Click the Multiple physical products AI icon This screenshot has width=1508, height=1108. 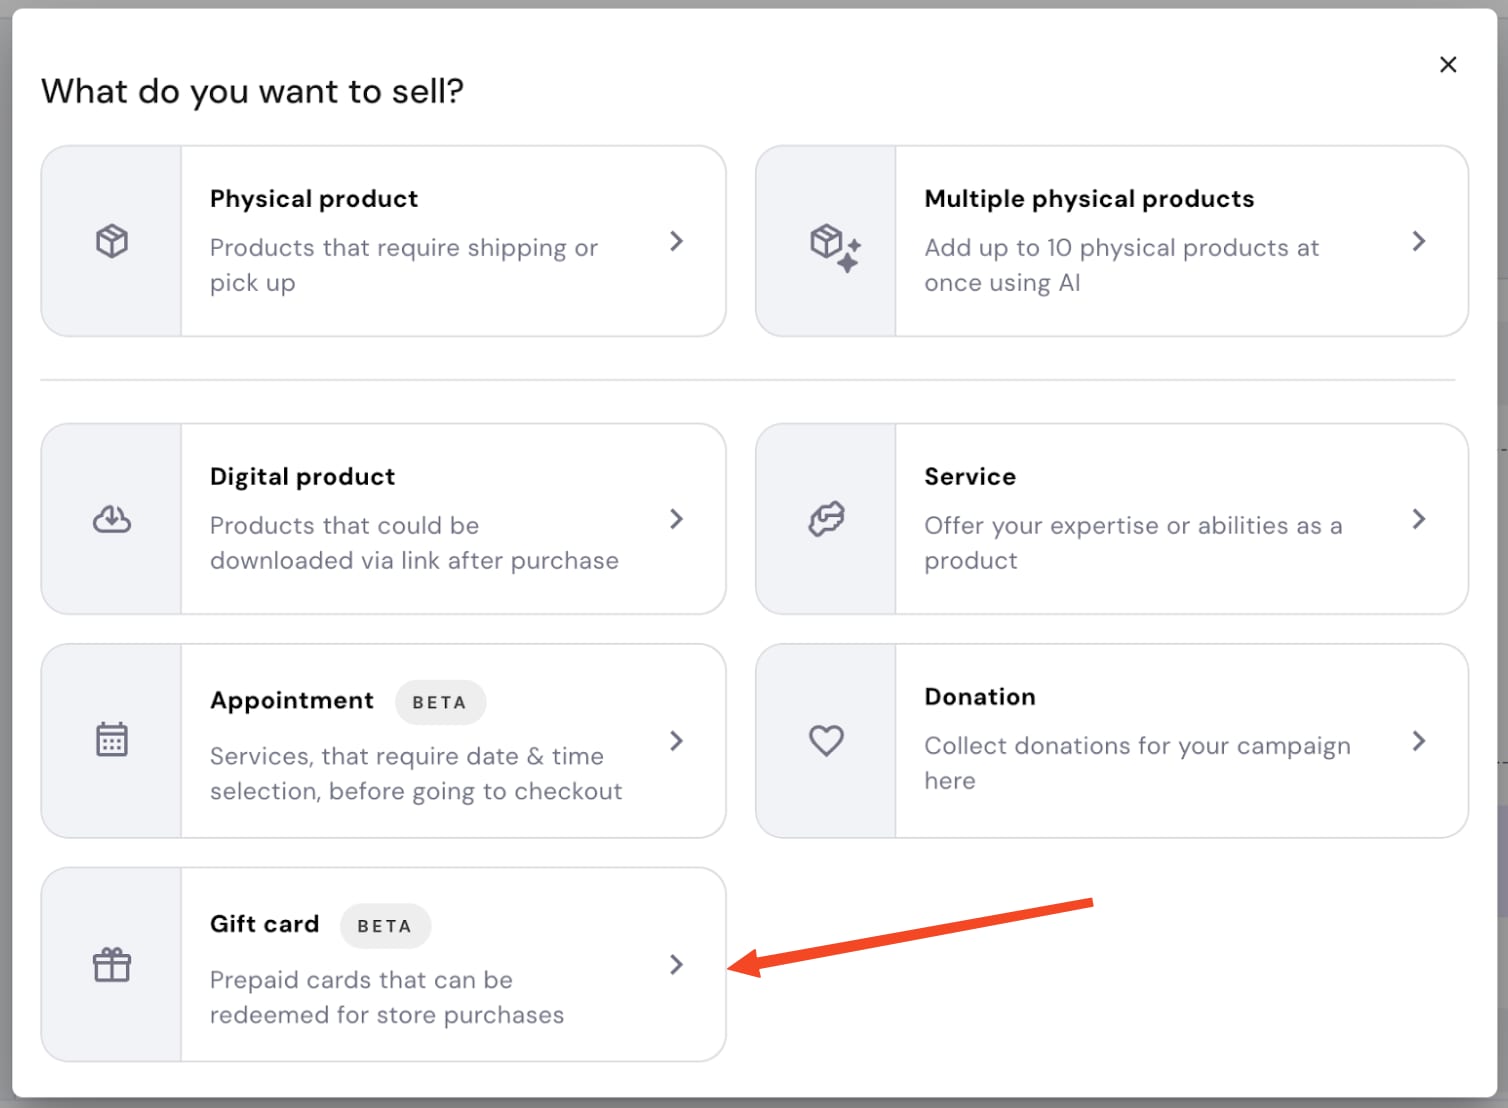coord(834,245)
